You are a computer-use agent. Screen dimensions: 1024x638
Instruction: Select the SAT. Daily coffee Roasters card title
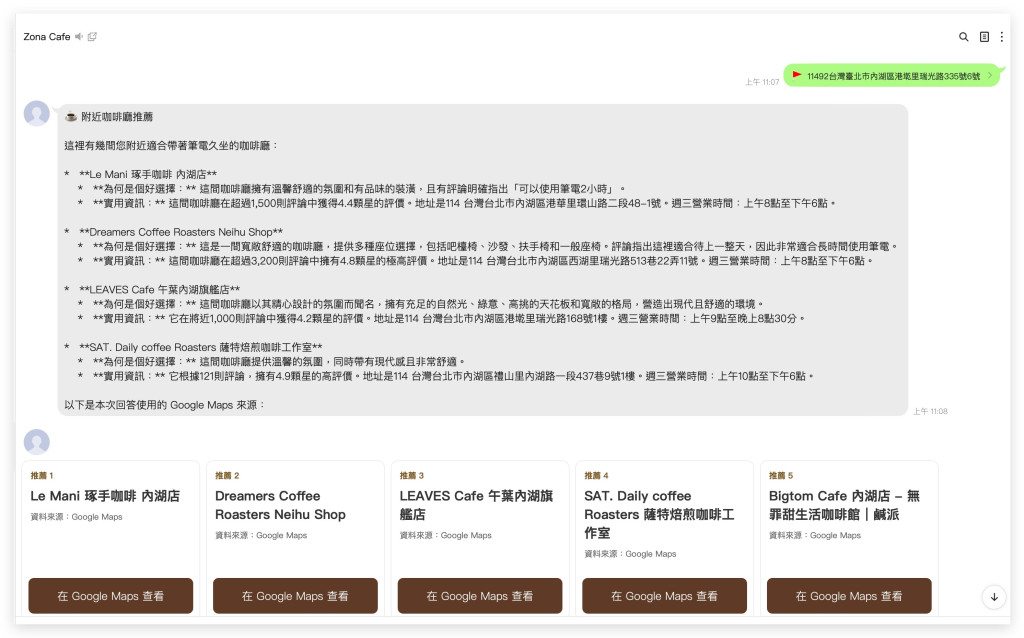coord(659,515)
